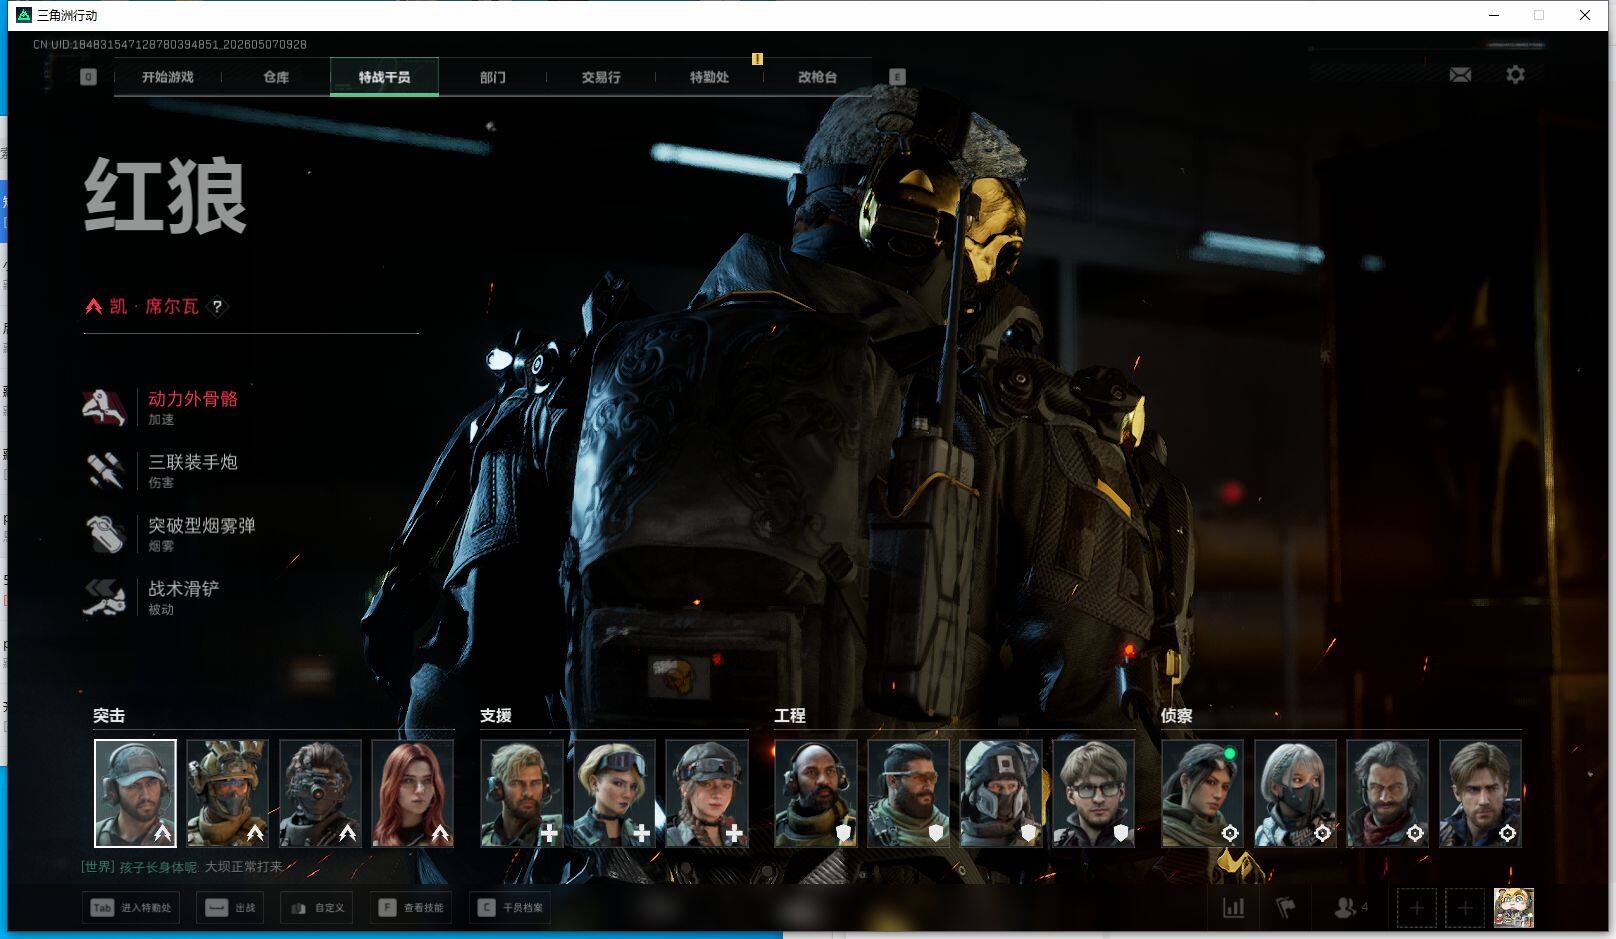The width and height of the screenshot is (1616, 939).
Task: Select red-haired 突击 operator
Action: pyautogui.click(x=412, y=793)
